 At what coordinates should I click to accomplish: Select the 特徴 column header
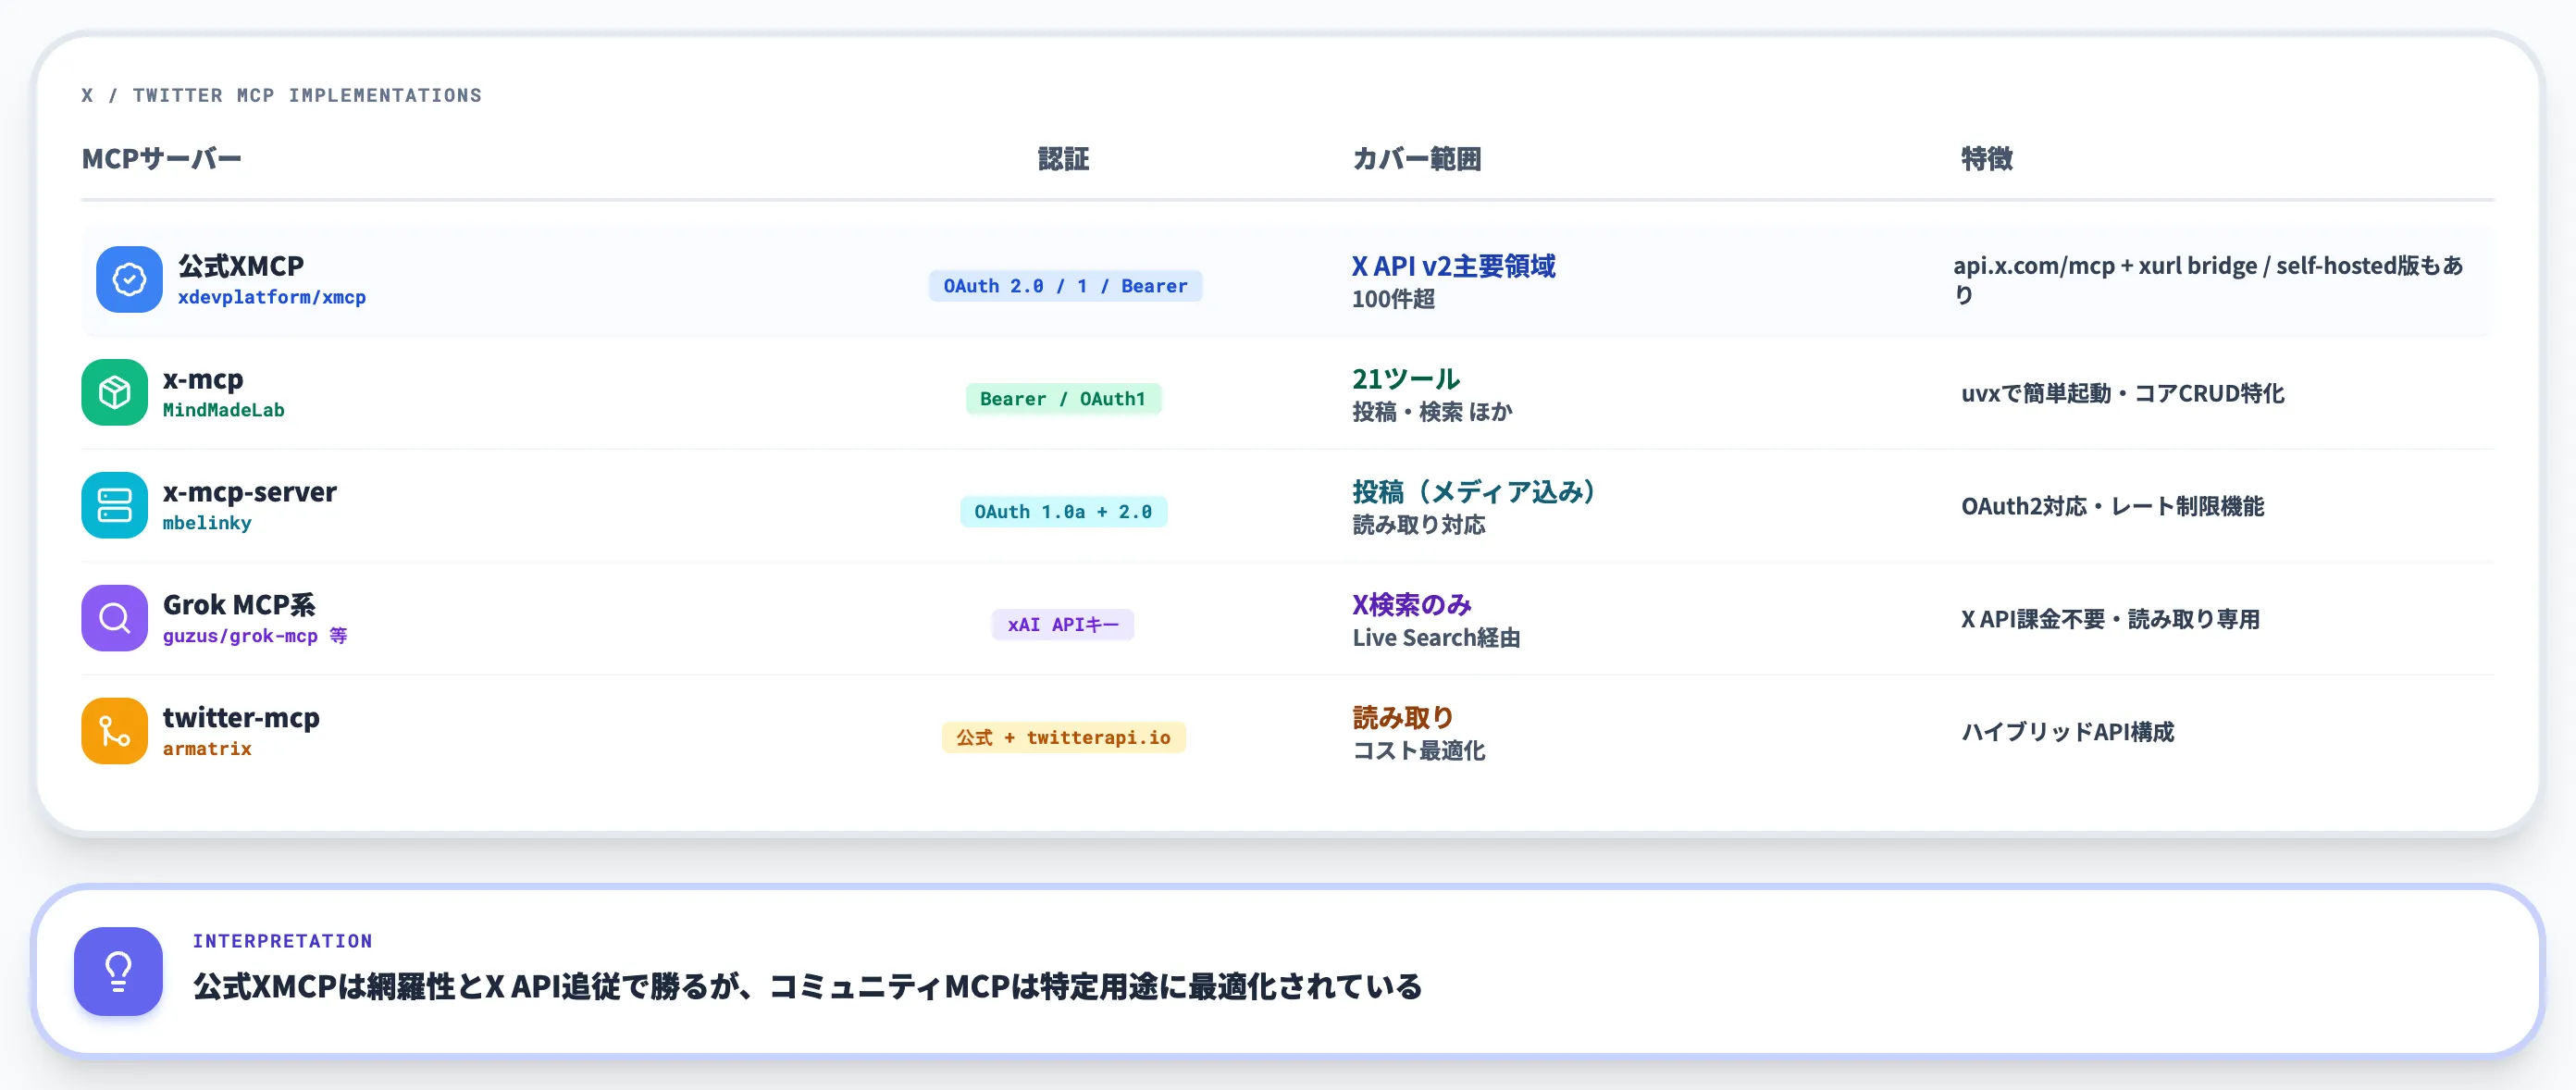pyautogui.click(x=1987, y=159)
